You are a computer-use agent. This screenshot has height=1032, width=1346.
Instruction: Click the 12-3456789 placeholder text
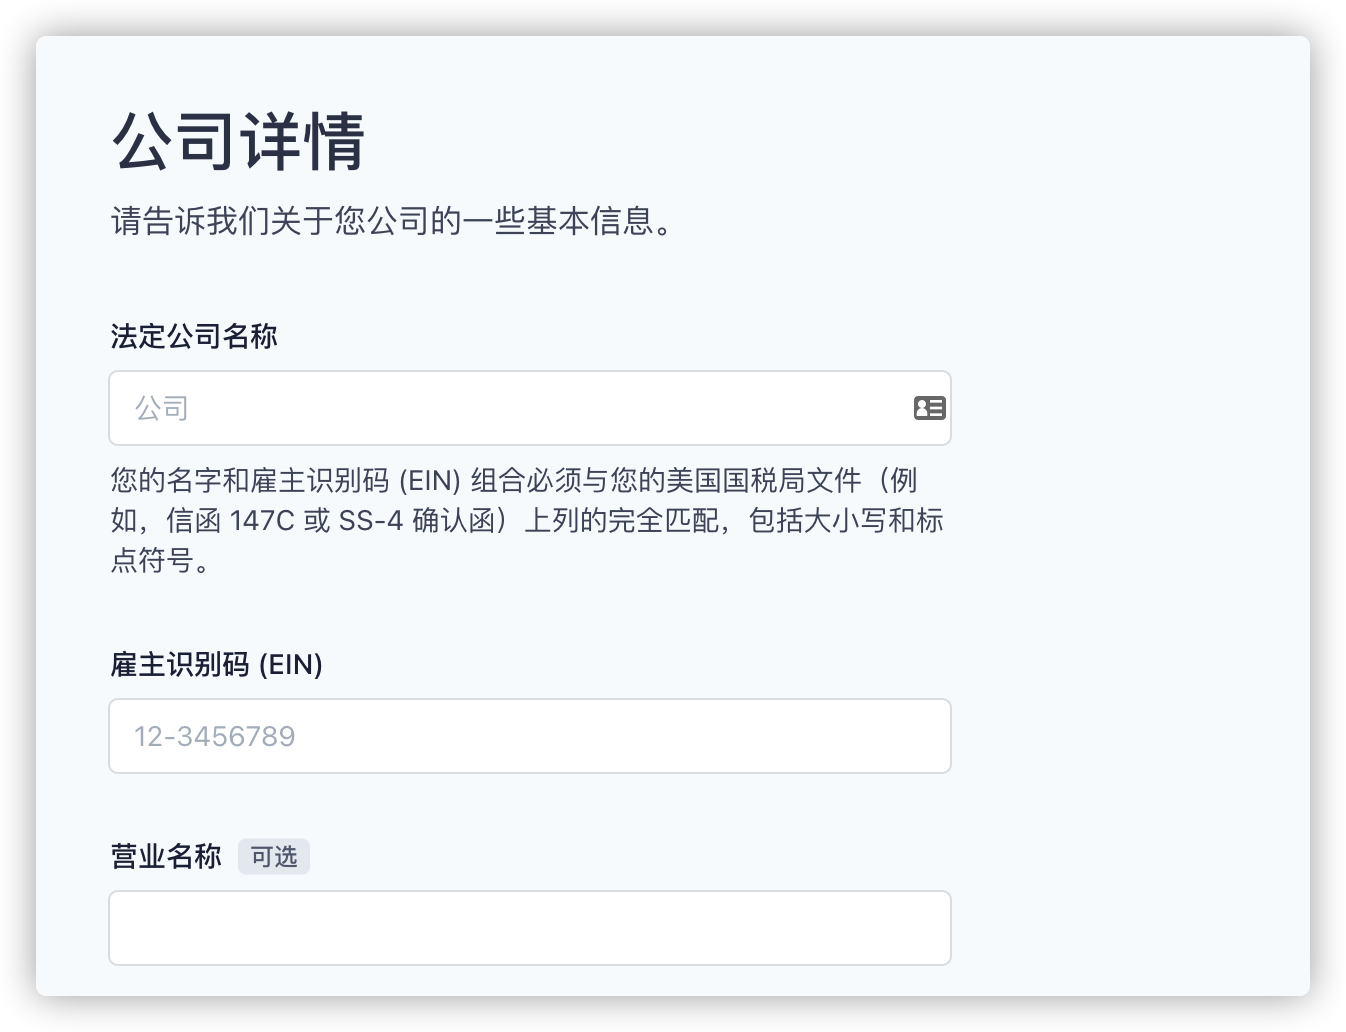coord(215,736)
